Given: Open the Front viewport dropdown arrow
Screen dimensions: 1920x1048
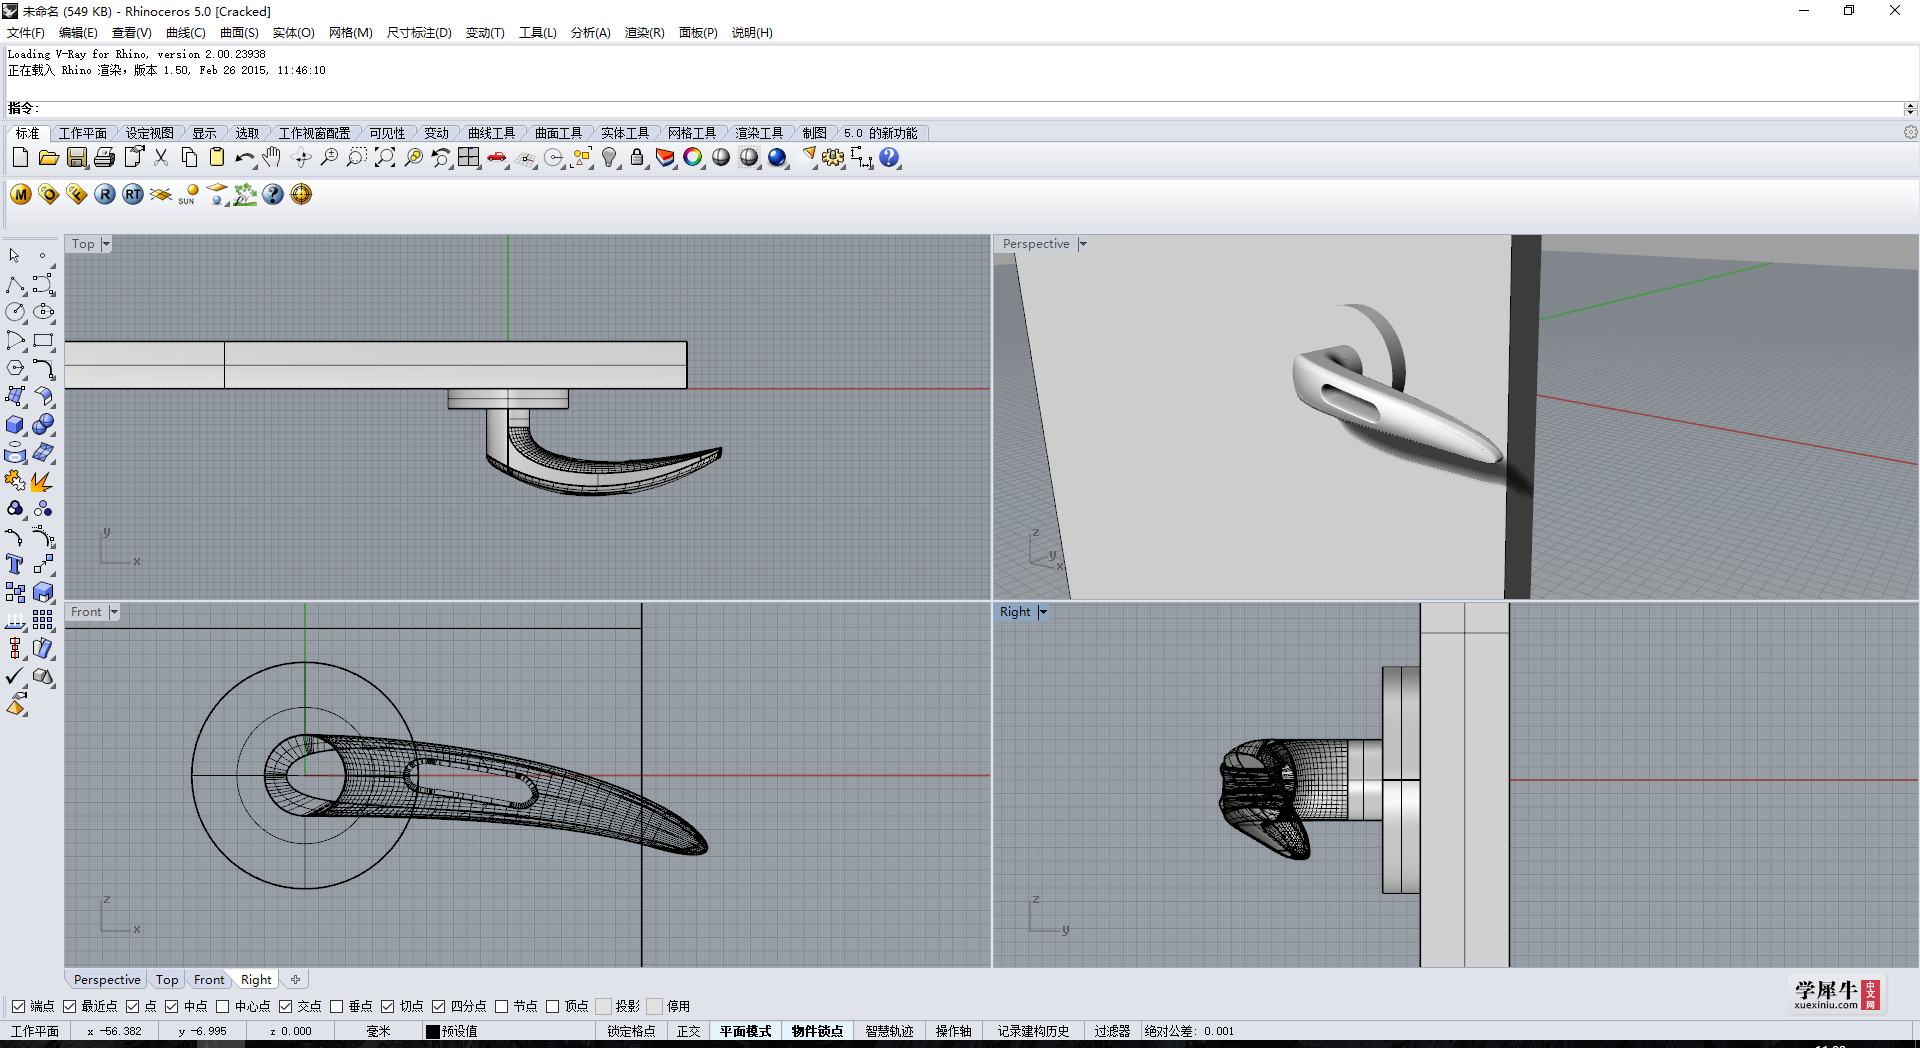Looking at the screenshot, I should point(113,612).
